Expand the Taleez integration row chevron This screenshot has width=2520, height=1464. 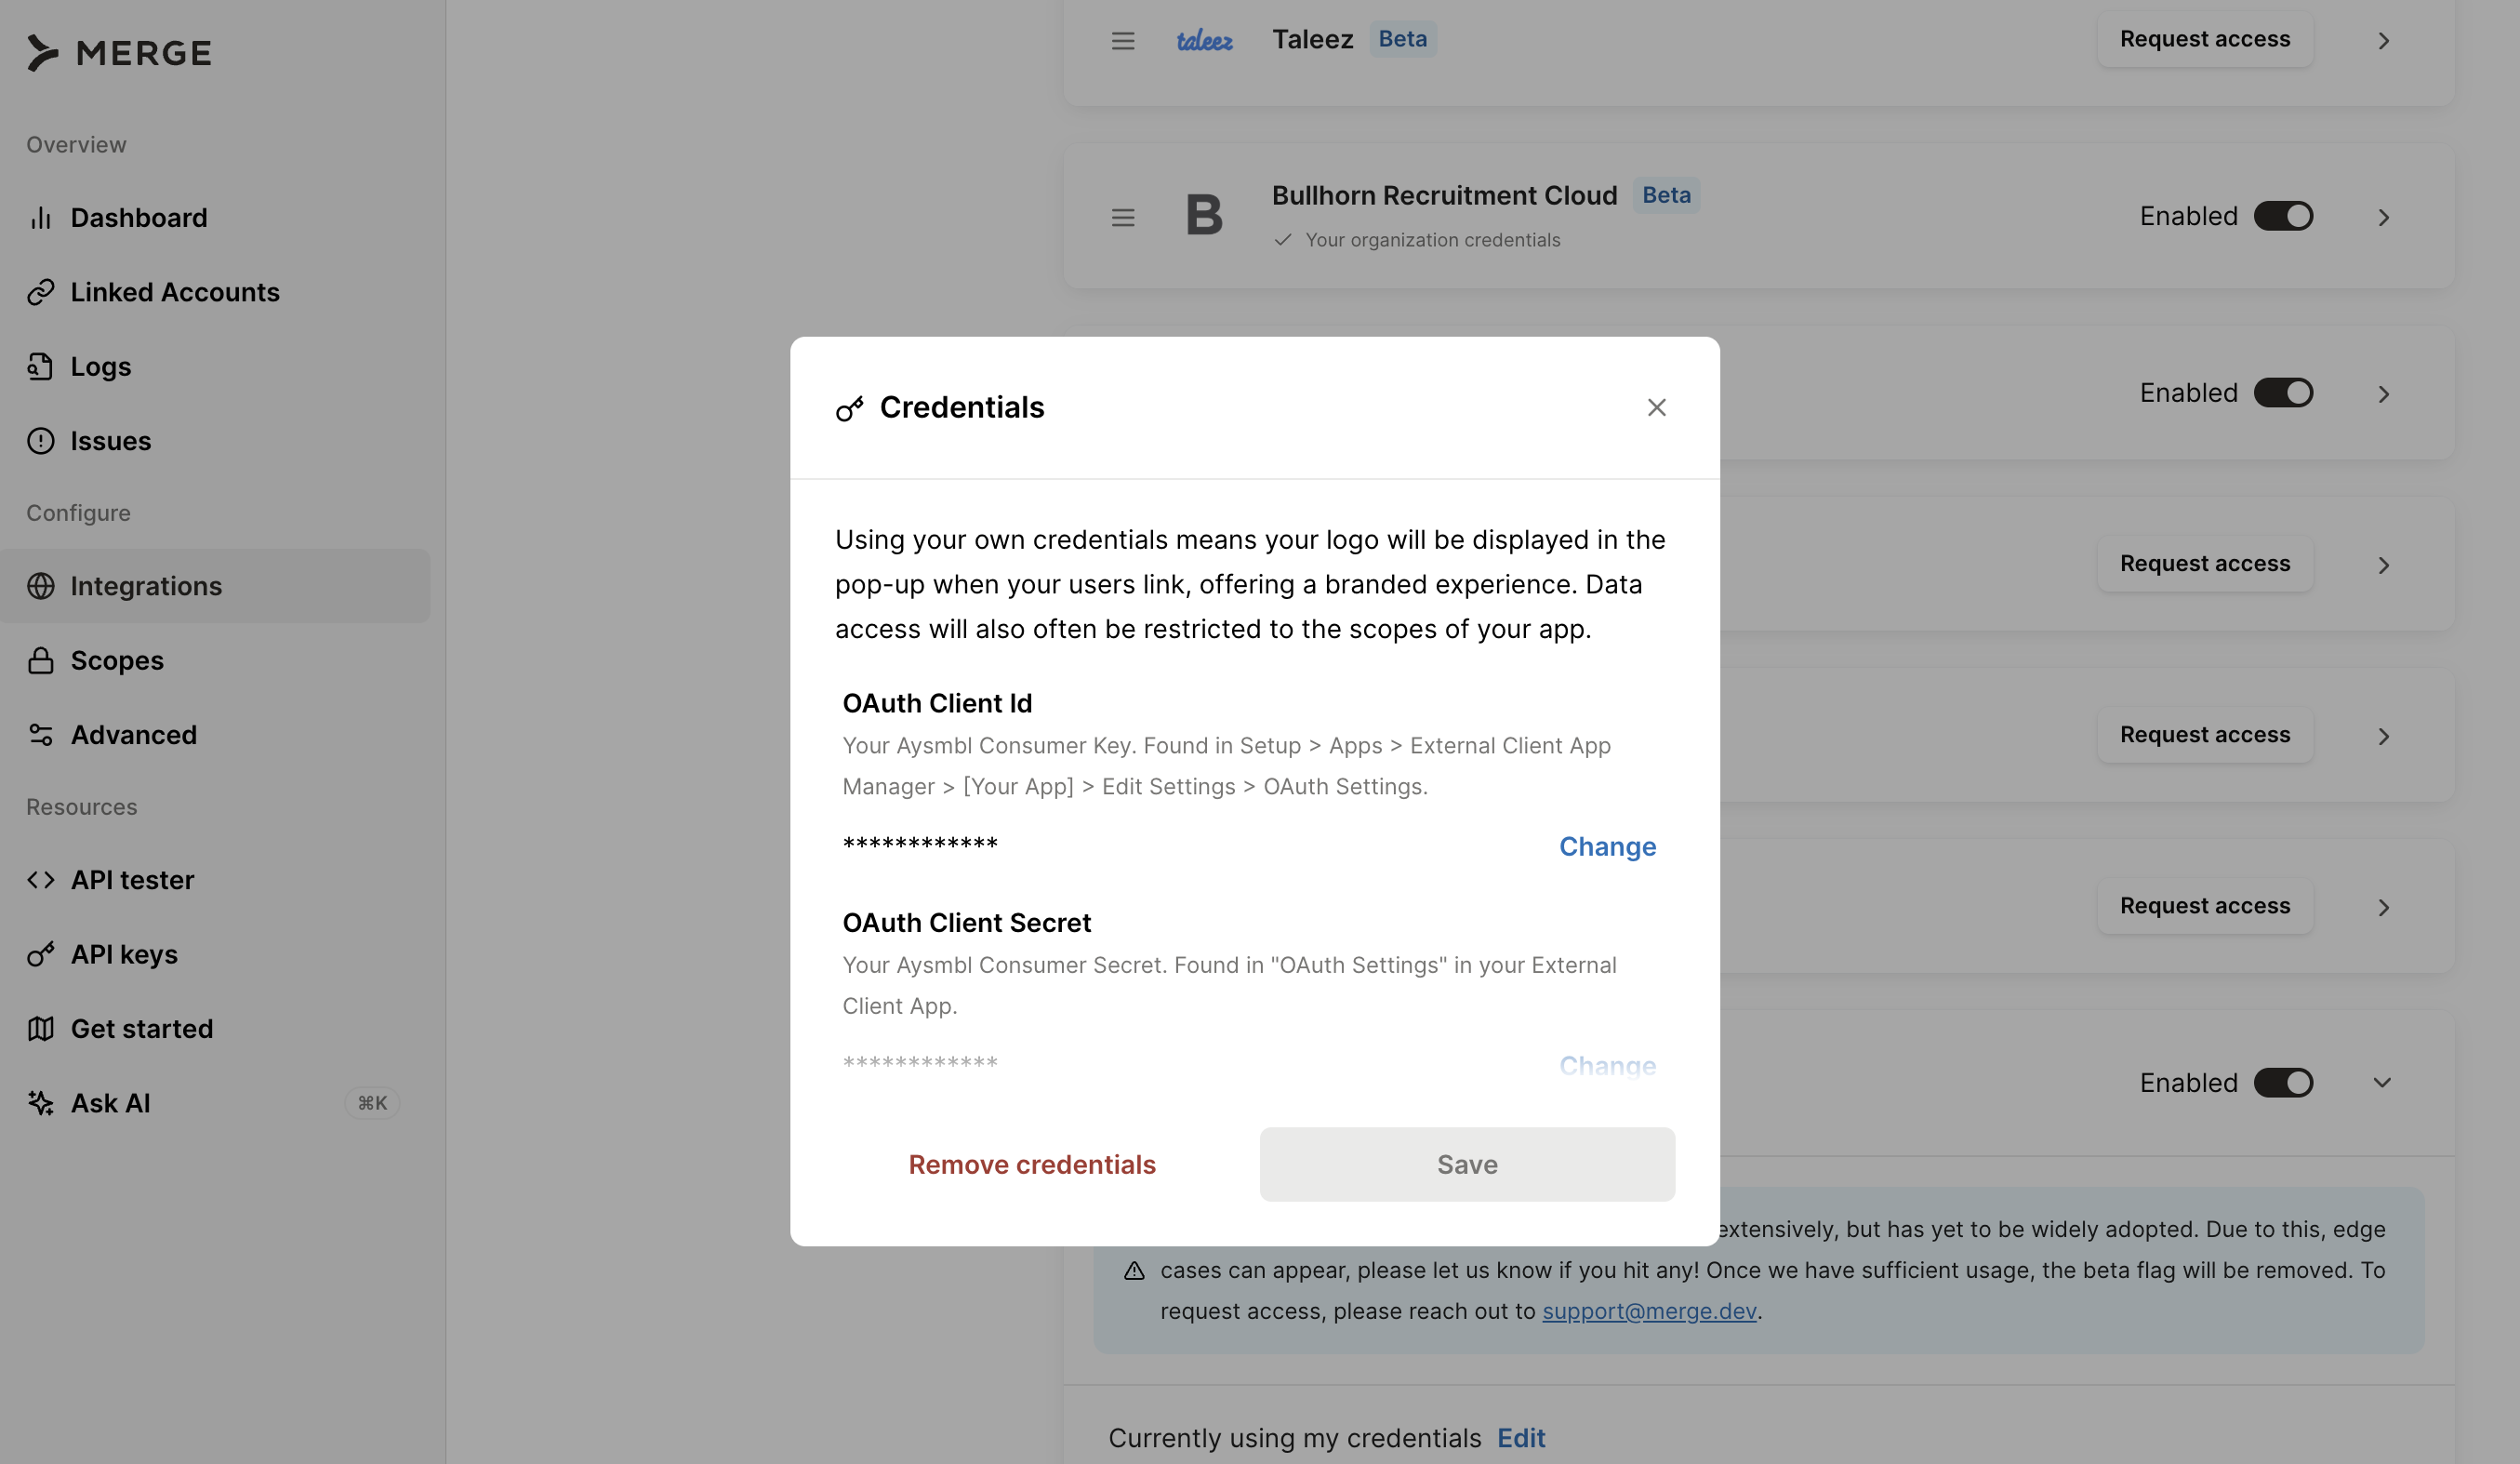(x=2383, y=41)
